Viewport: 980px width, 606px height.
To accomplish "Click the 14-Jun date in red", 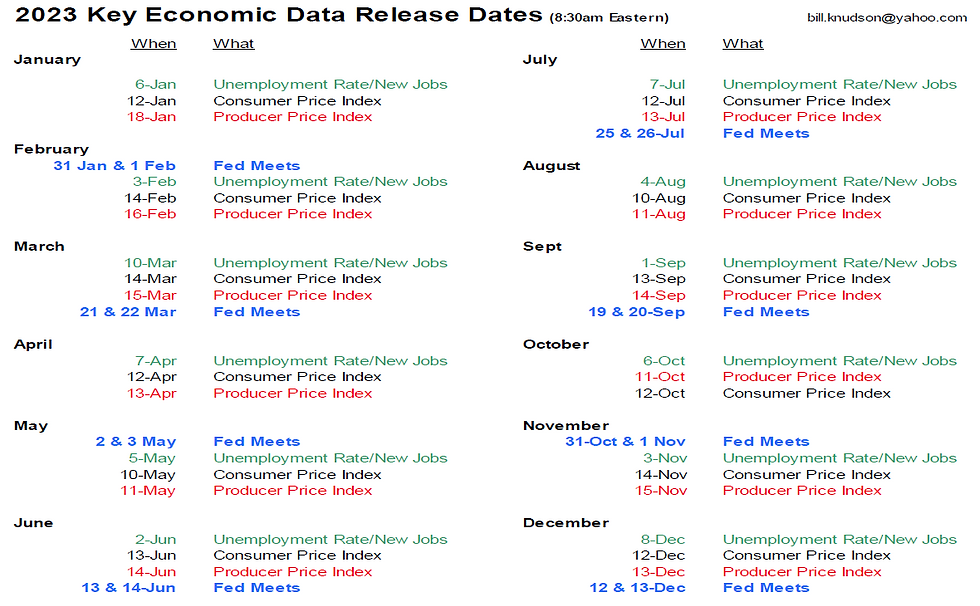I will [x=151, y=572].
